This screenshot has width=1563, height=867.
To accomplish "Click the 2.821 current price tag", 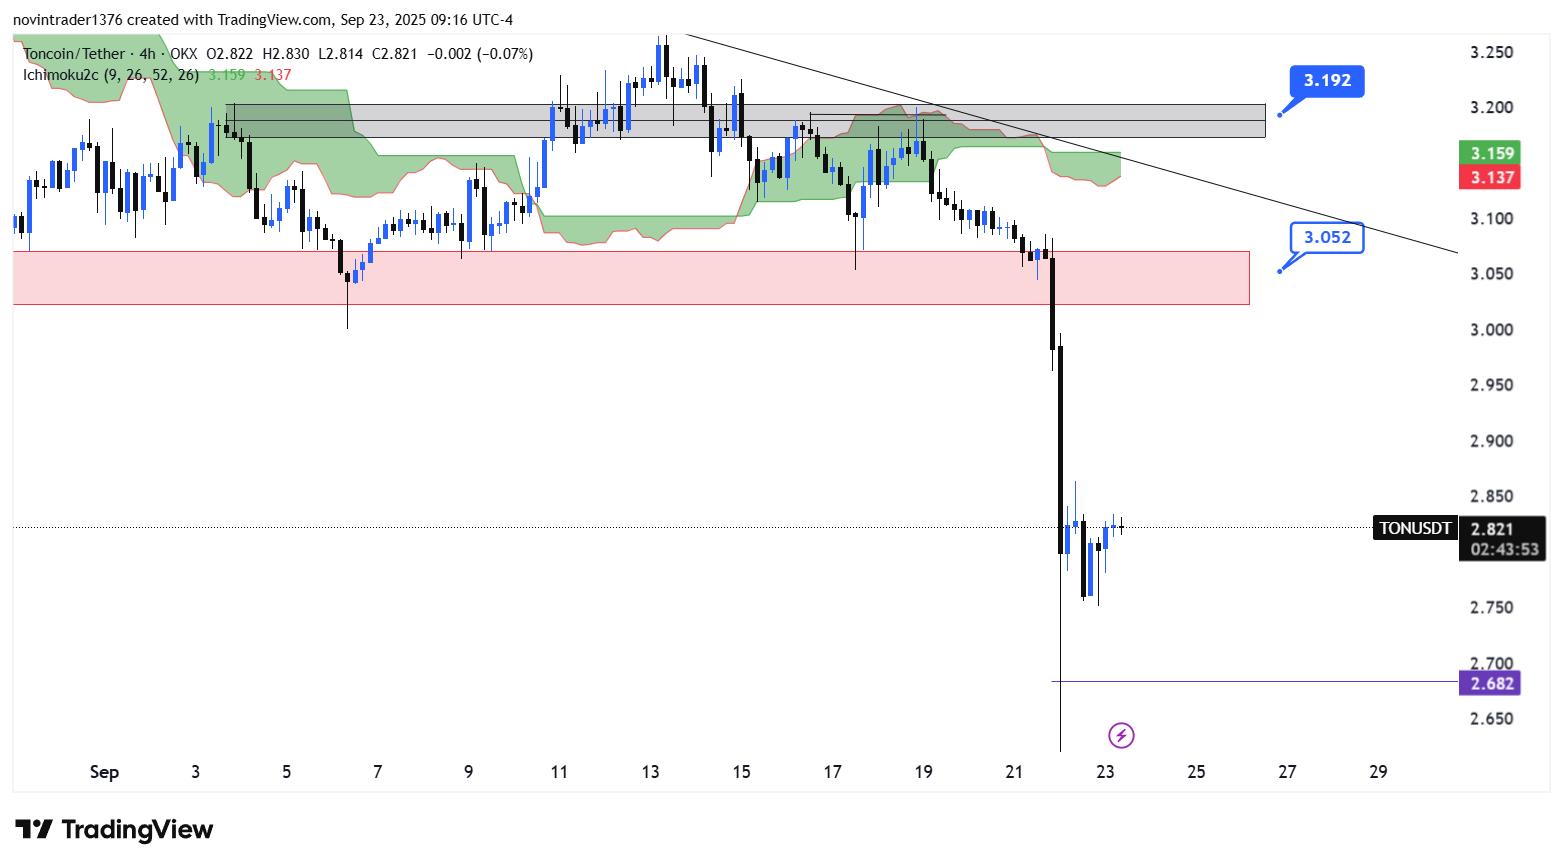I will tap(1495, 529).
